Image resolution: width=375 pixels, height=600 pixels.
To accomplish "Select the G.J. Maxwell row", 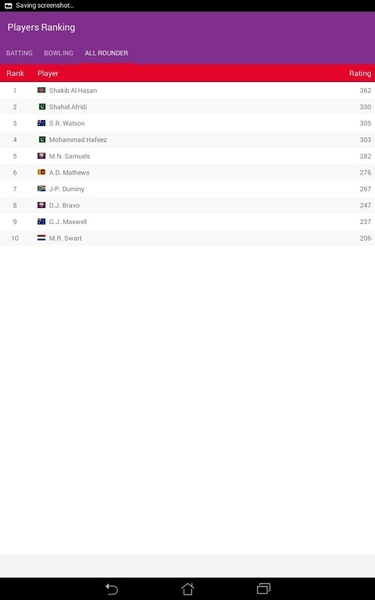I will (x=188, y=222).
